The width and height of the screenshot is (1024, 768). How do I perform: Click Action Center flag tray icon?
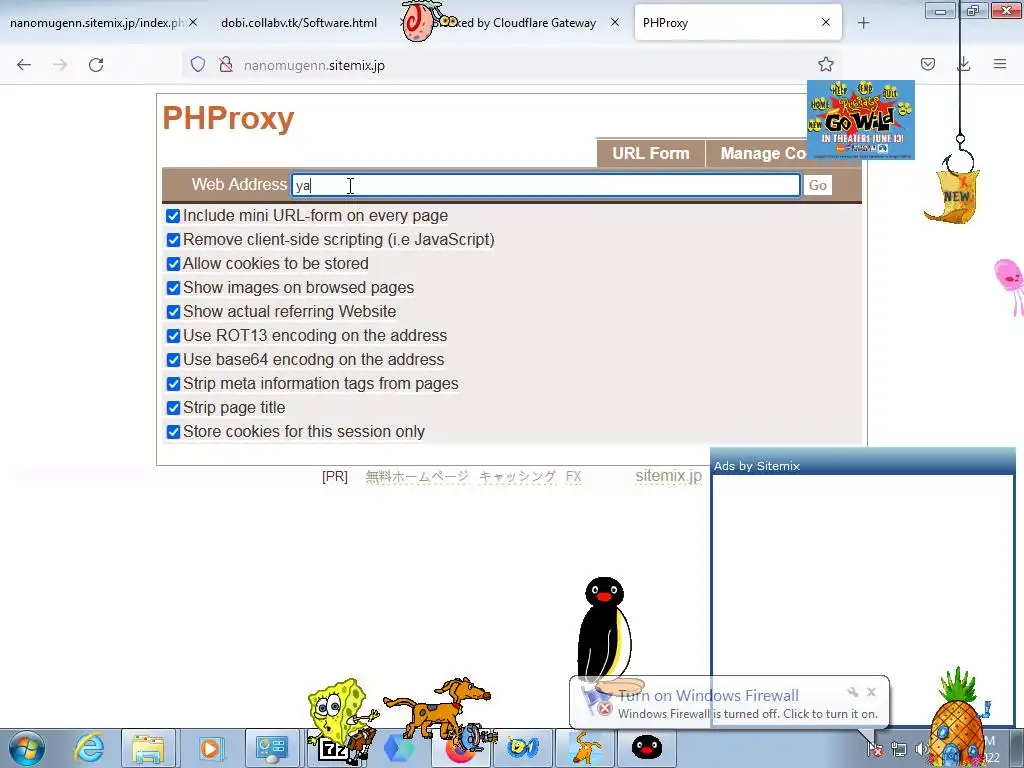click(874, 749)
